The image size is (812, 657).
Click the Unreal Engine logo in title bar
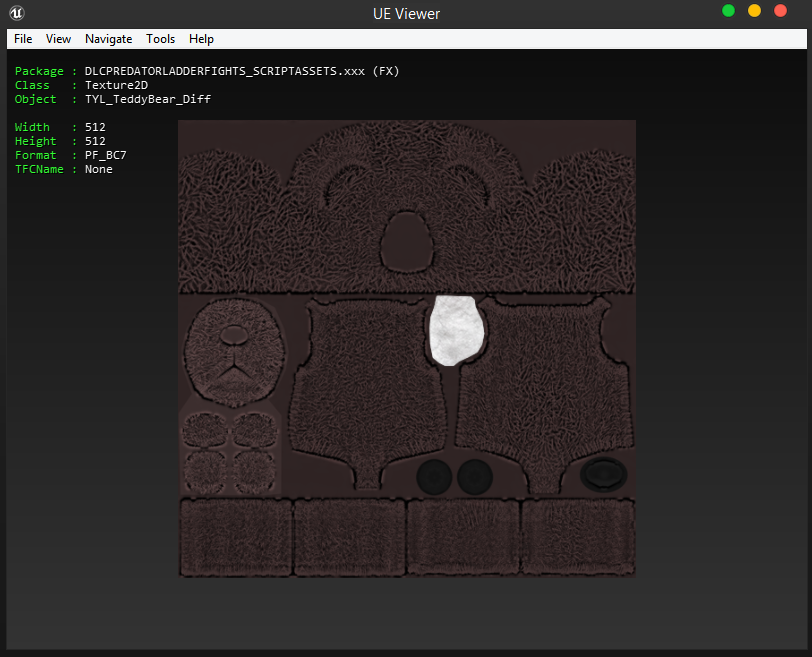coord(18,13)
